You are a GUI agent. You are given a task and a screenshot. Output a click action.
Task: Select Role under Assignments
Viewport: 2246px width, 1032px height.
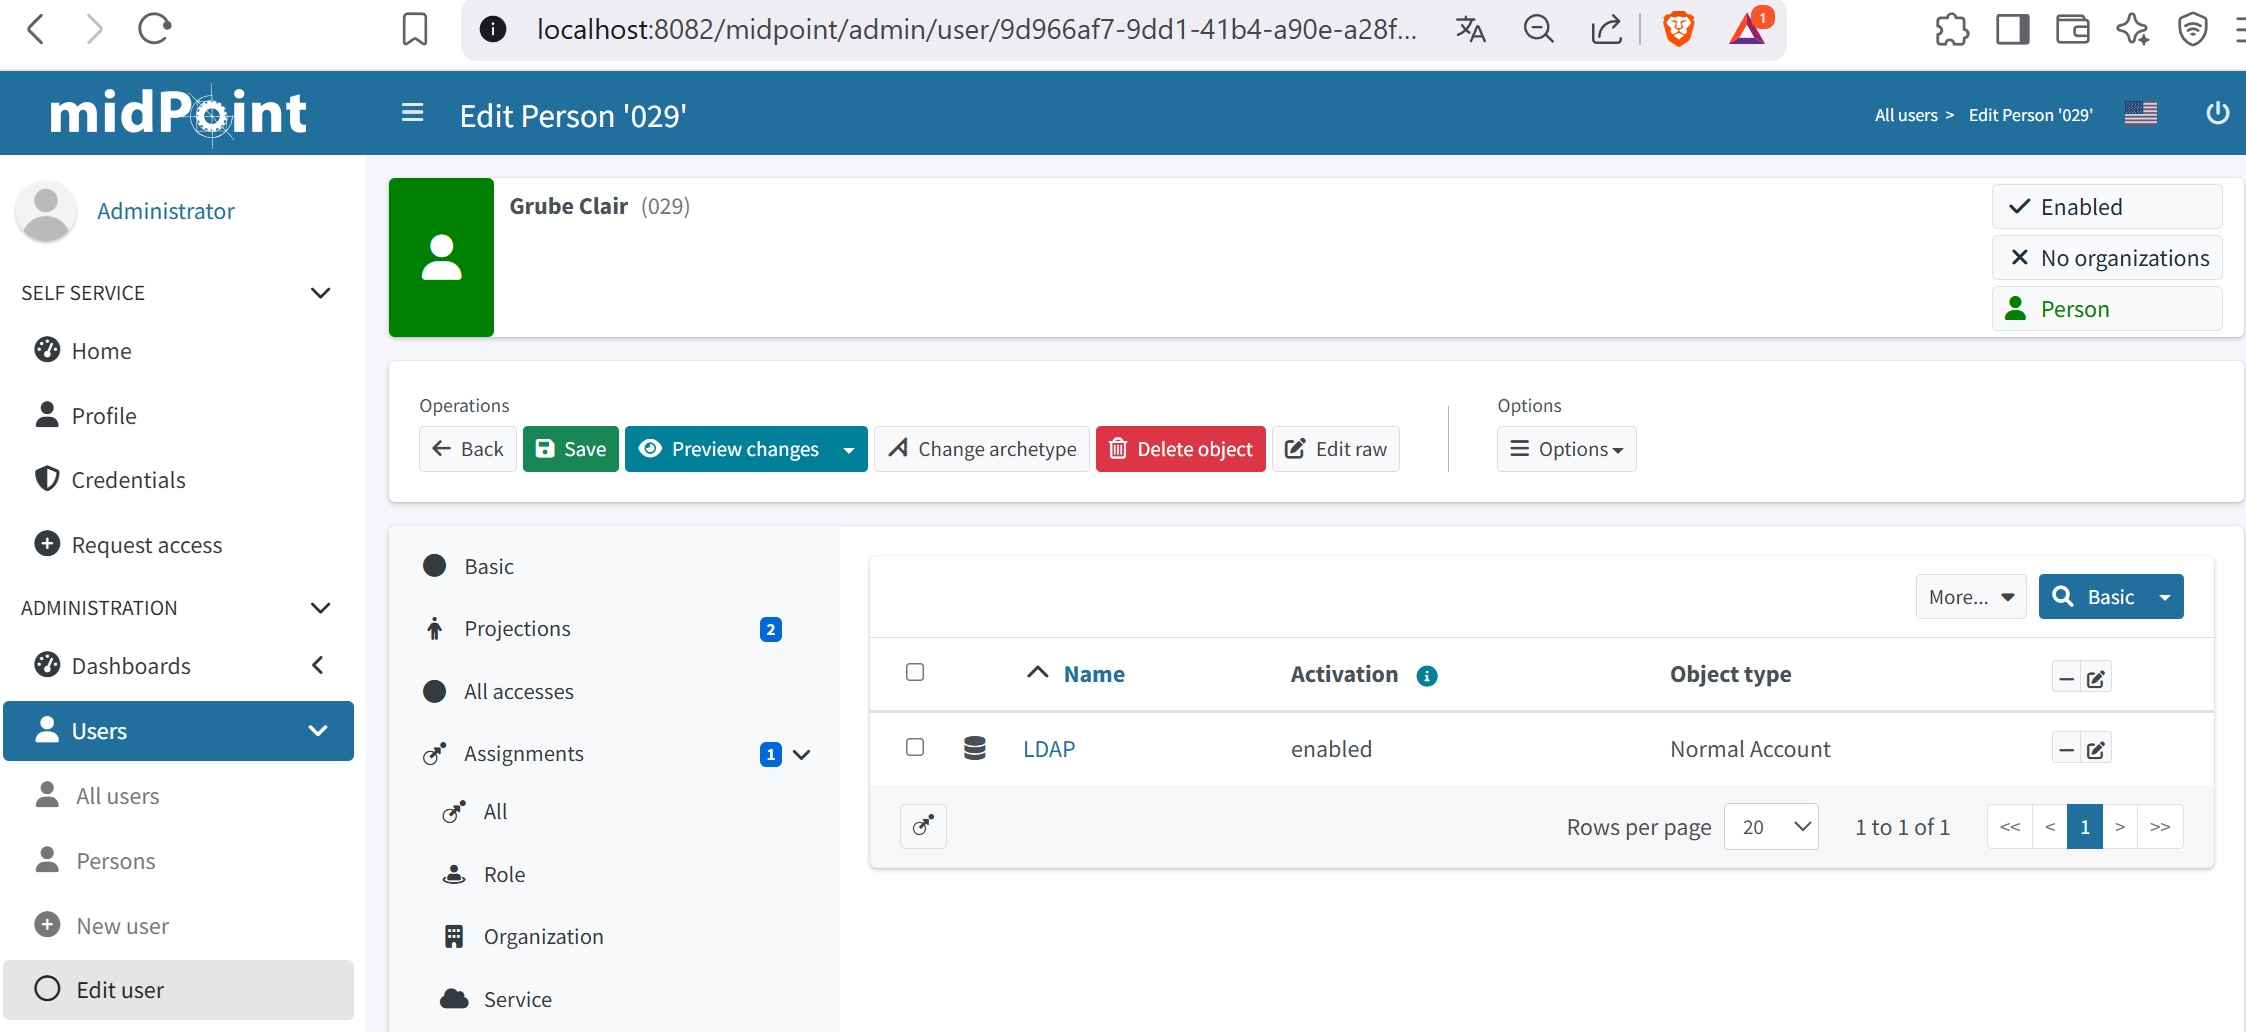(x=504, y=875)
